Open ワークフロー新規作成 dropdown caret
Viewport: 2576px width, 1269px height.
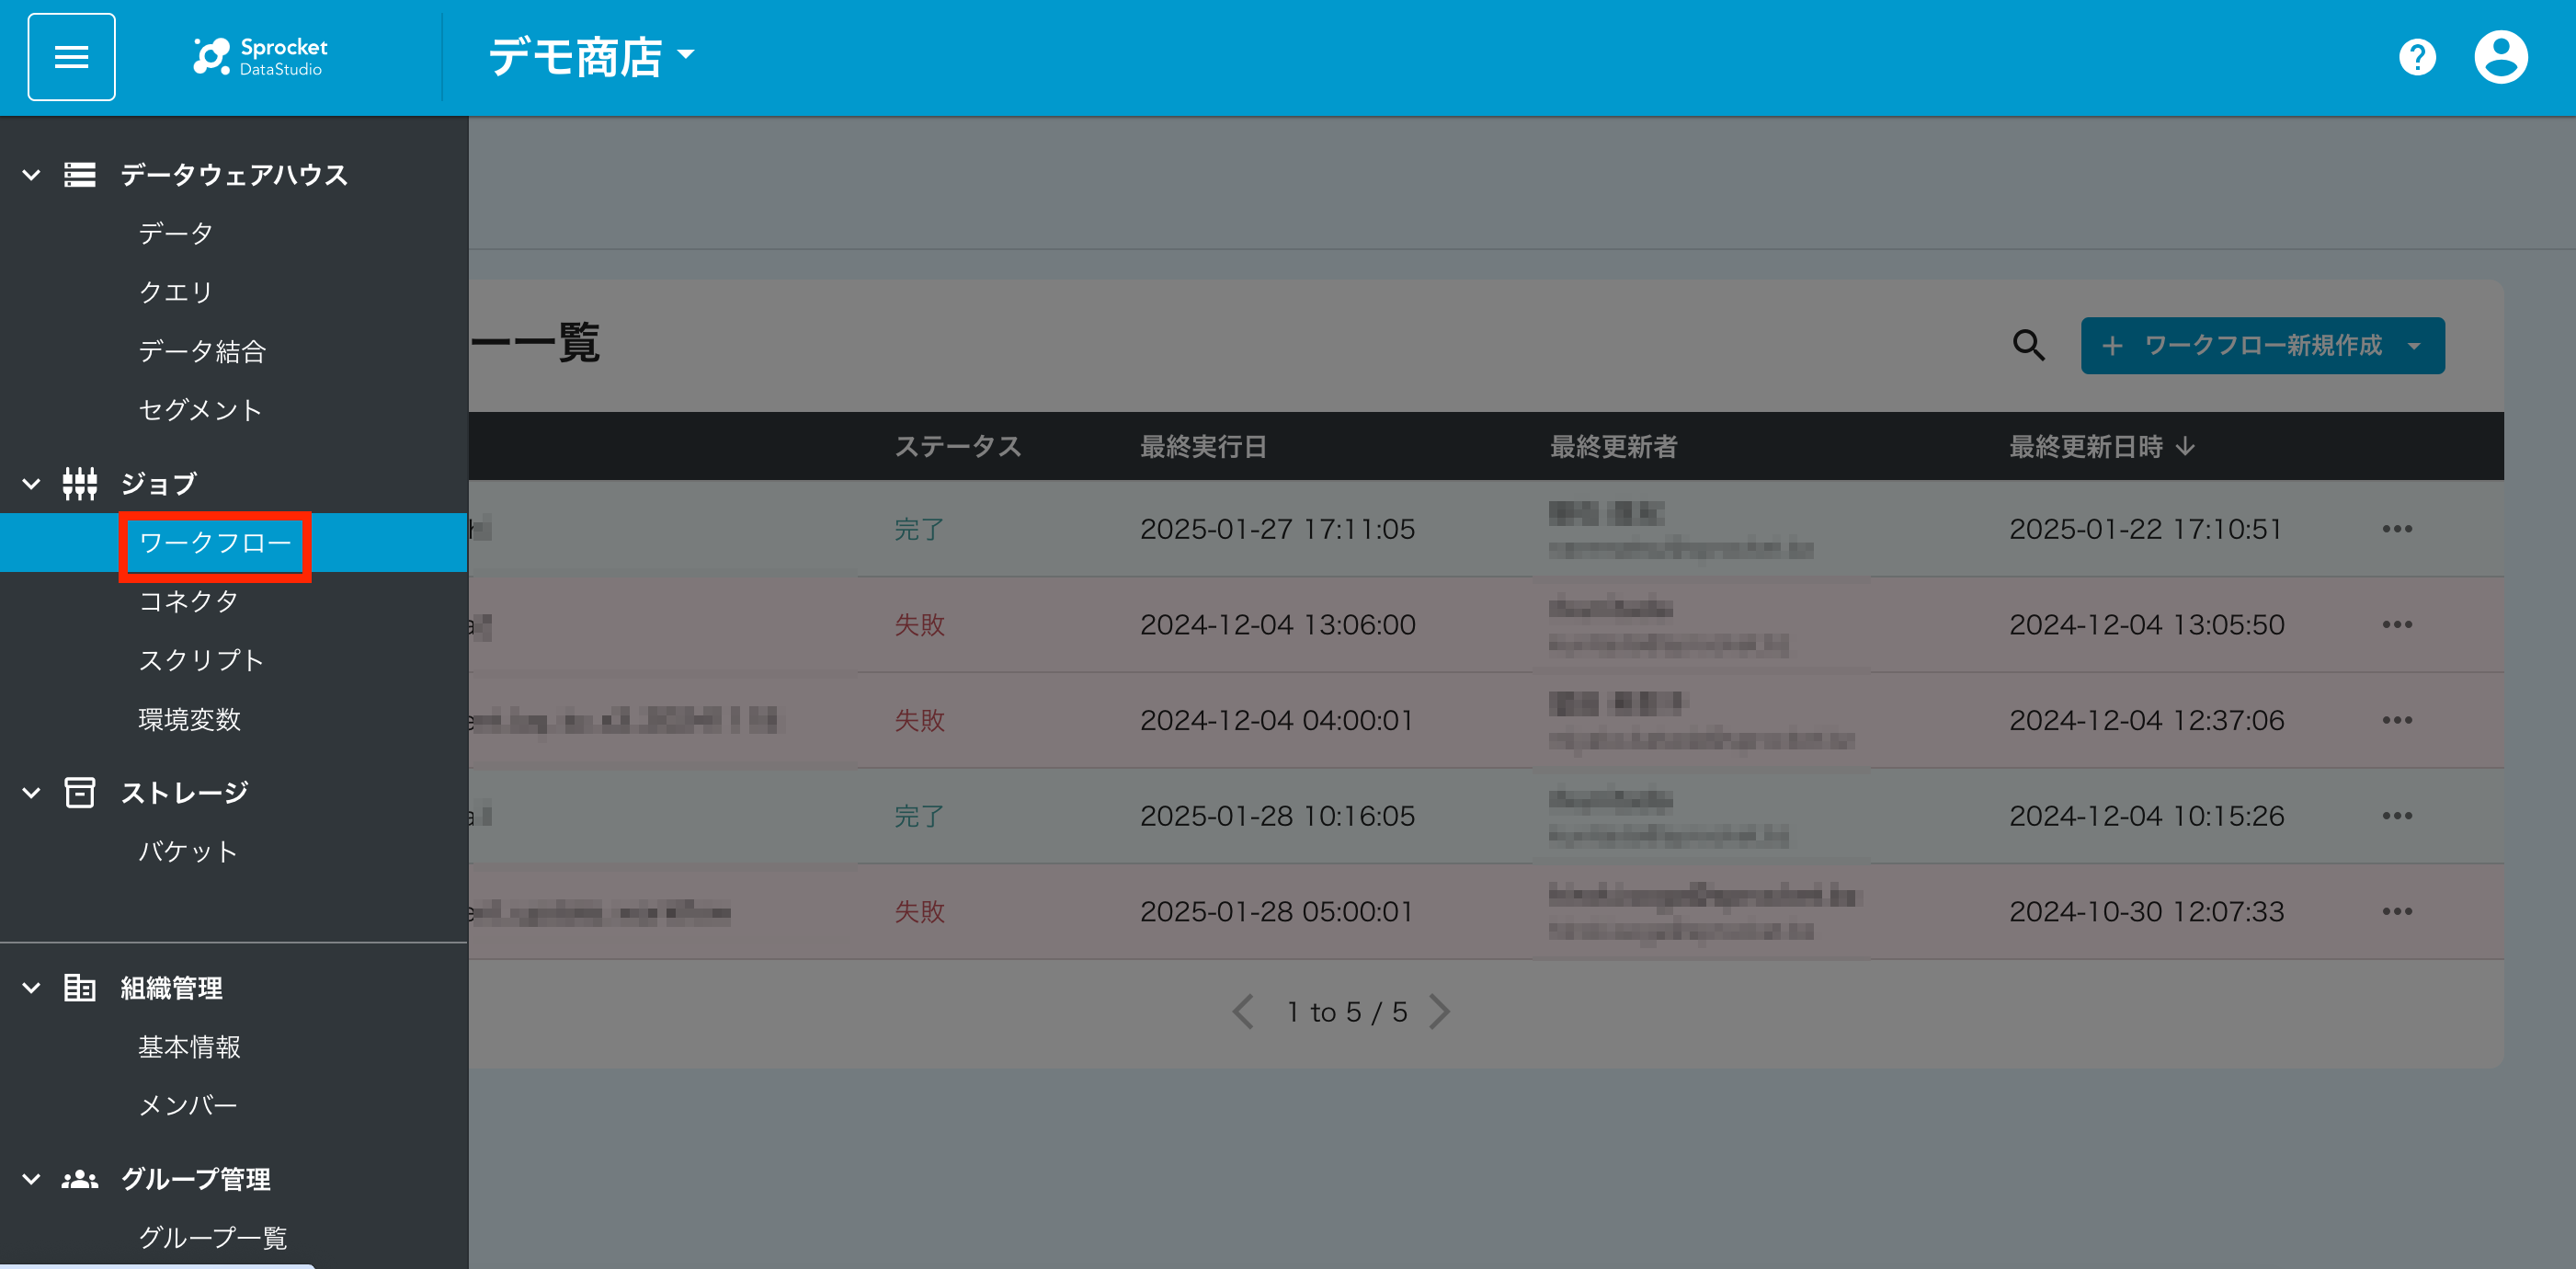click(x=2414, y=346)
